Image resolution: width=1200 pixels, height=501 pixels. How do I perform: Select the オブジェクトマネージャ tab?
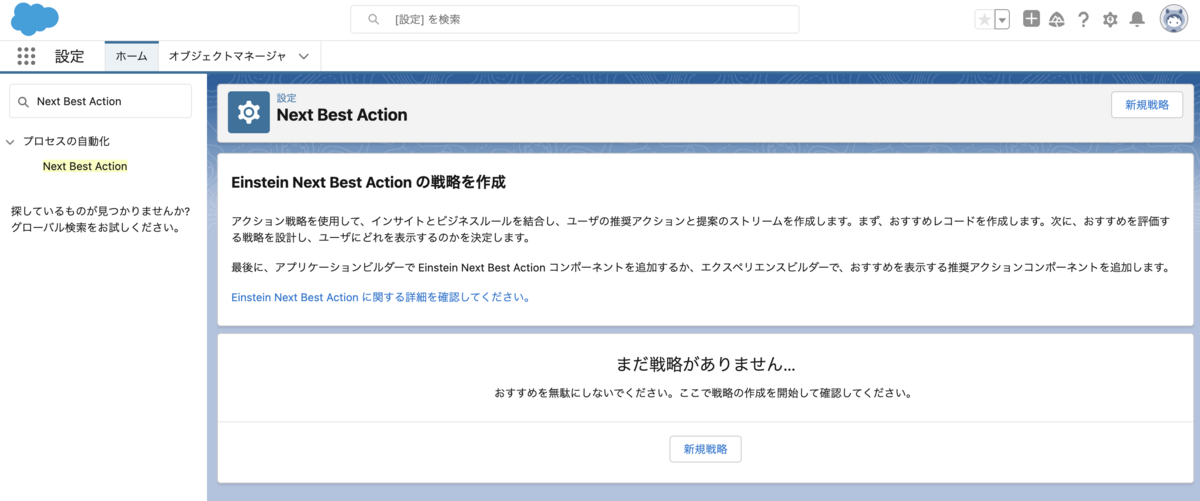click(x=227, y=56)
